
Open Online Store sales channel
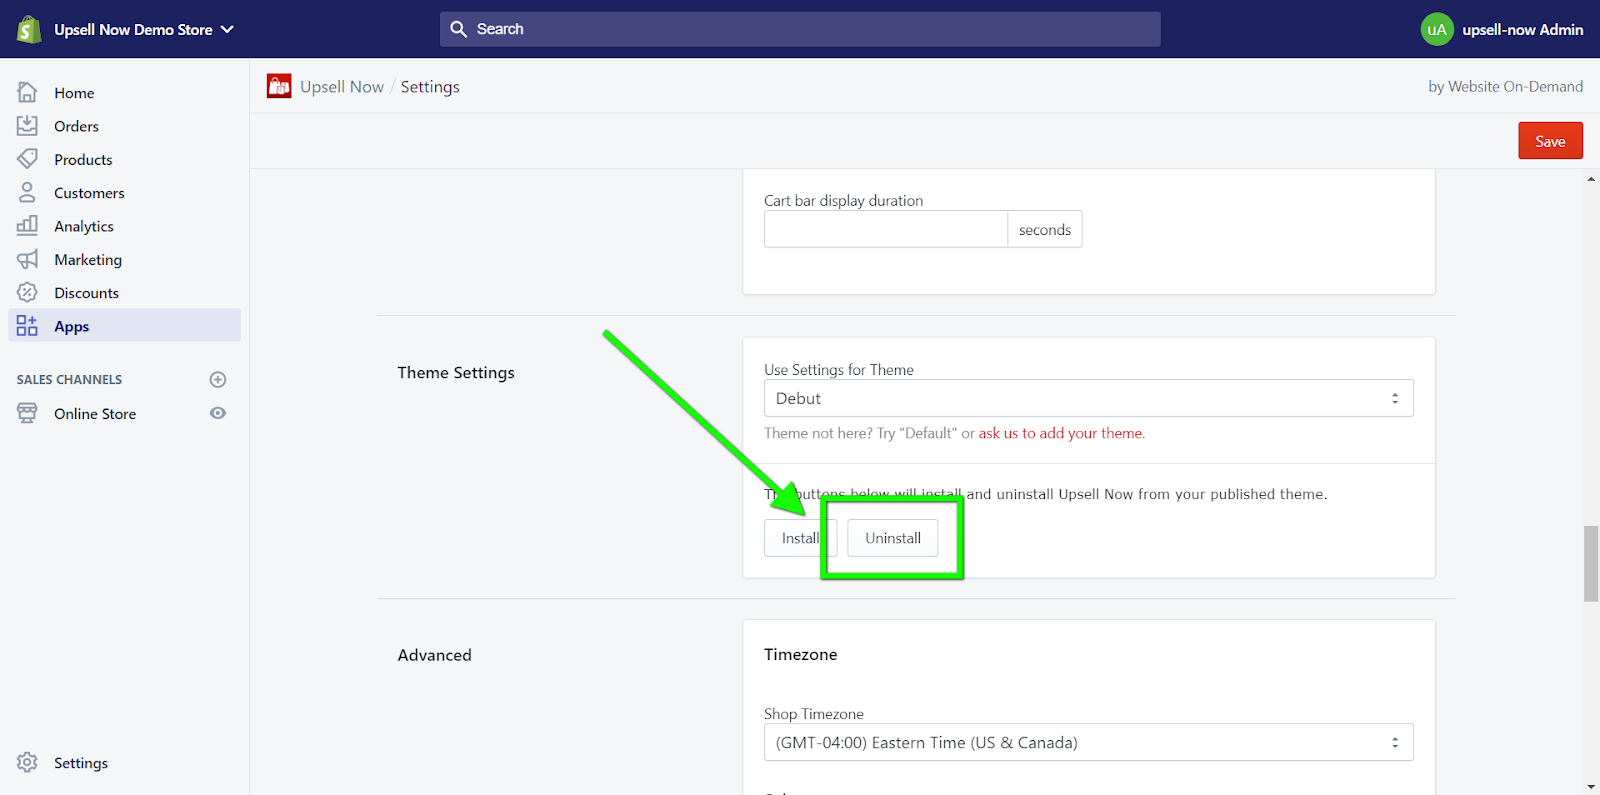95,414
